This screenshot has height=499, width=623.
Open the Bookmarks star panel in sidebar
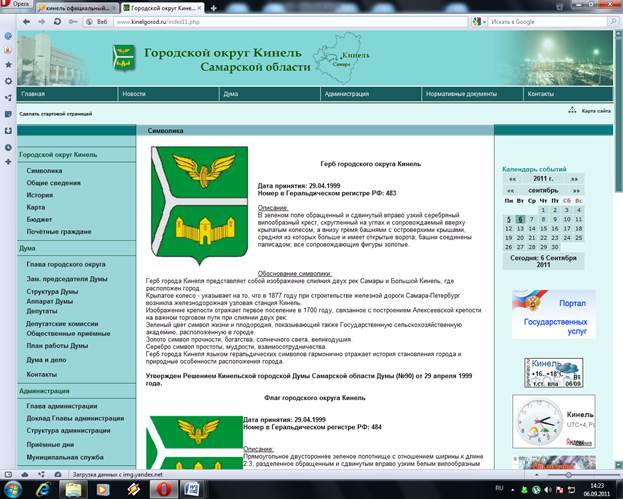(8, 64)
